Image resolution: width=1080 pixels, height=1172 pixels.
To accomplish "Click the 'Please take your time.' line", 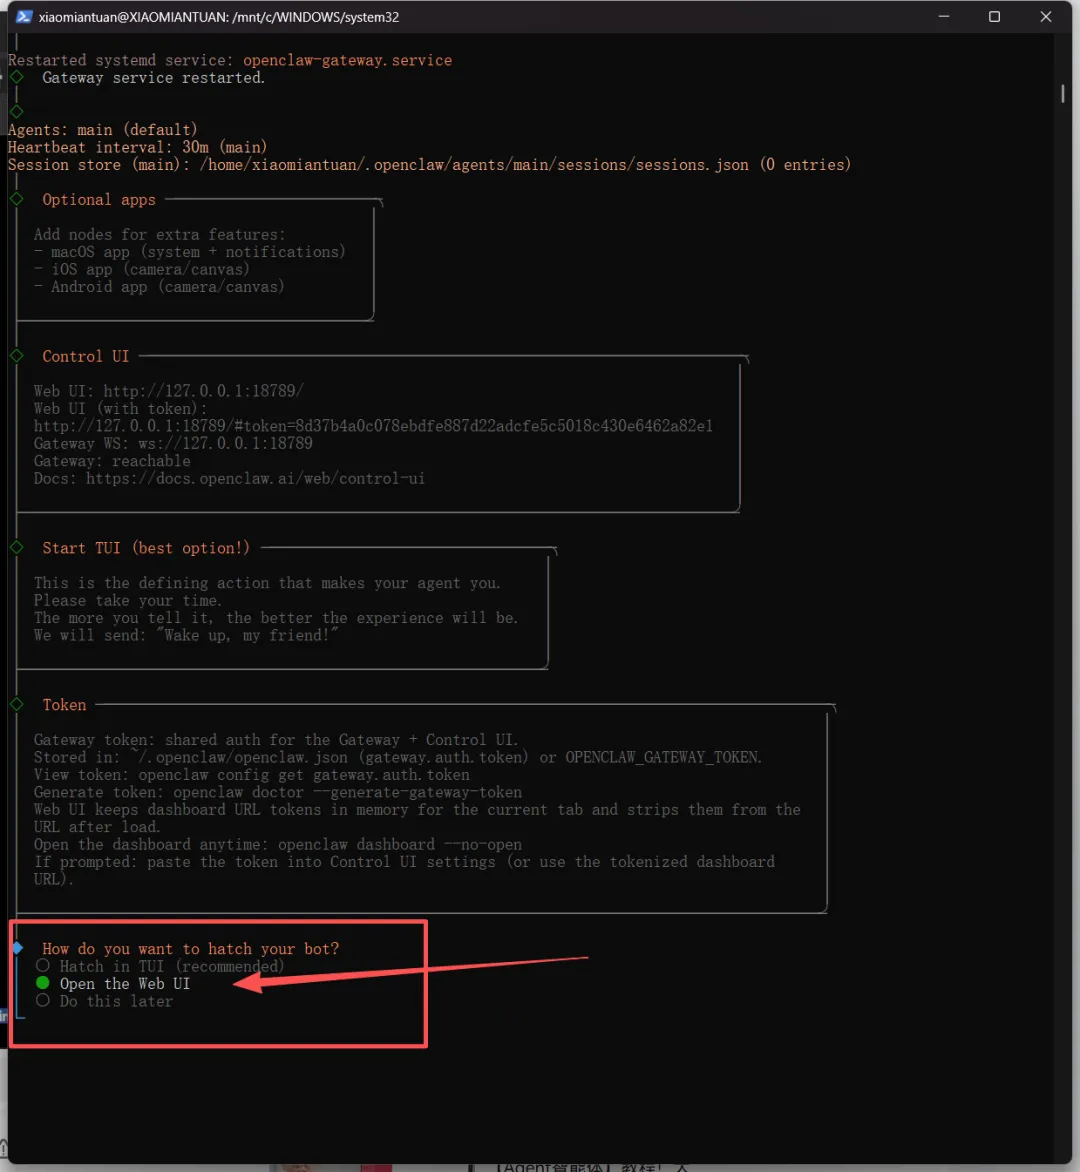I will 127,601.
